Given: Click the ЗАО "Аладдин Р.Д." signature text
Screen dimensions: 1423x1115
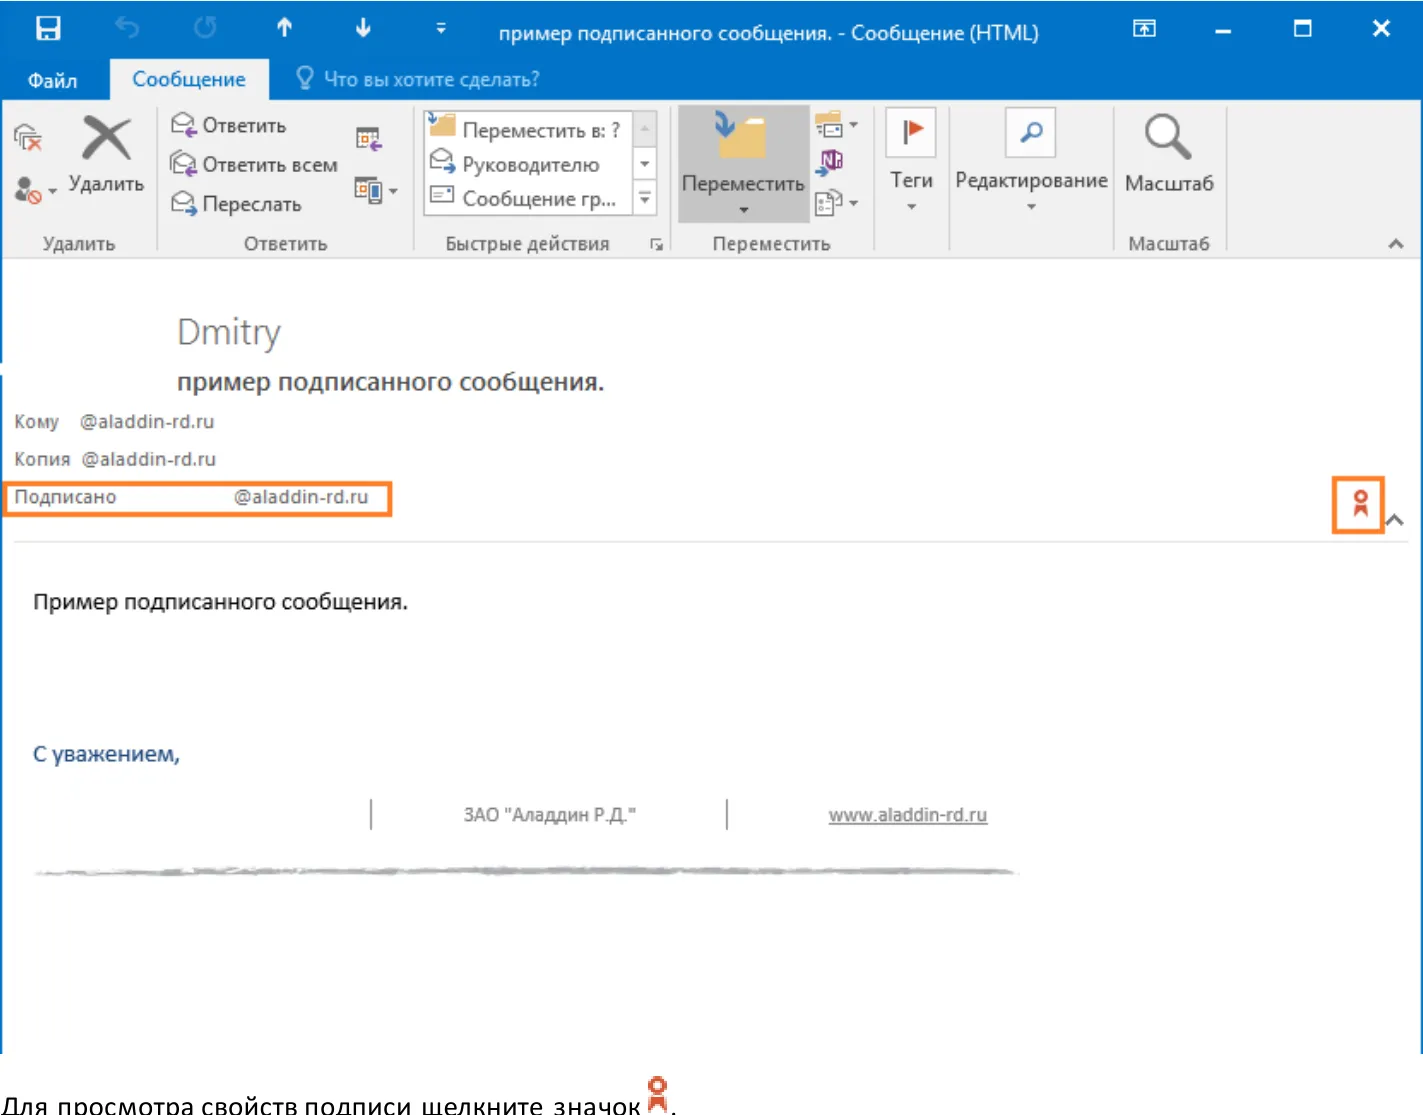Looking at the screenshot, I should 550,815.
